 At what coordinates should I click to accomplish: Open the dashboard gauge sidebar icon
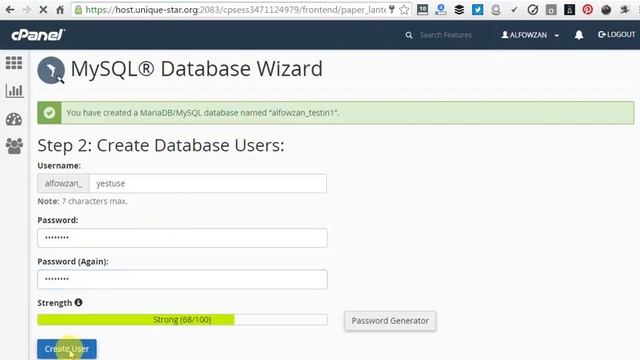click(14, 119)
